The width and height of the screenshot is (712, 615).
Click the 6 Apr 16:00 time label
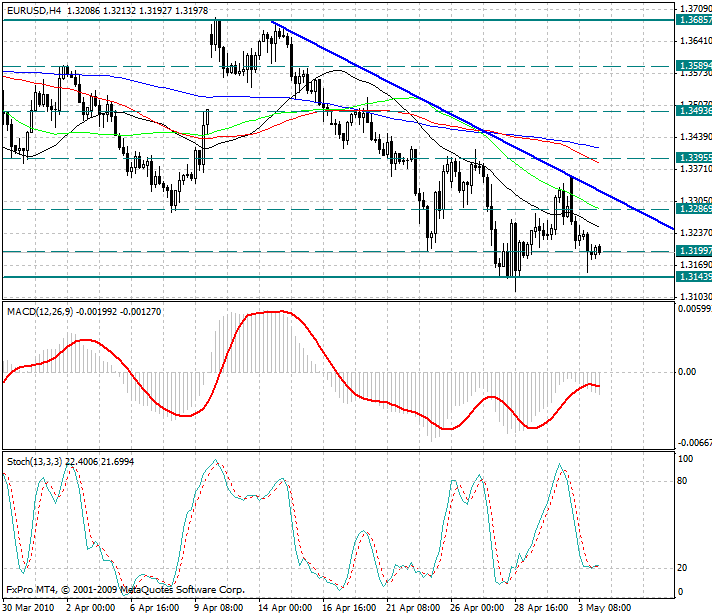[154, 608]
